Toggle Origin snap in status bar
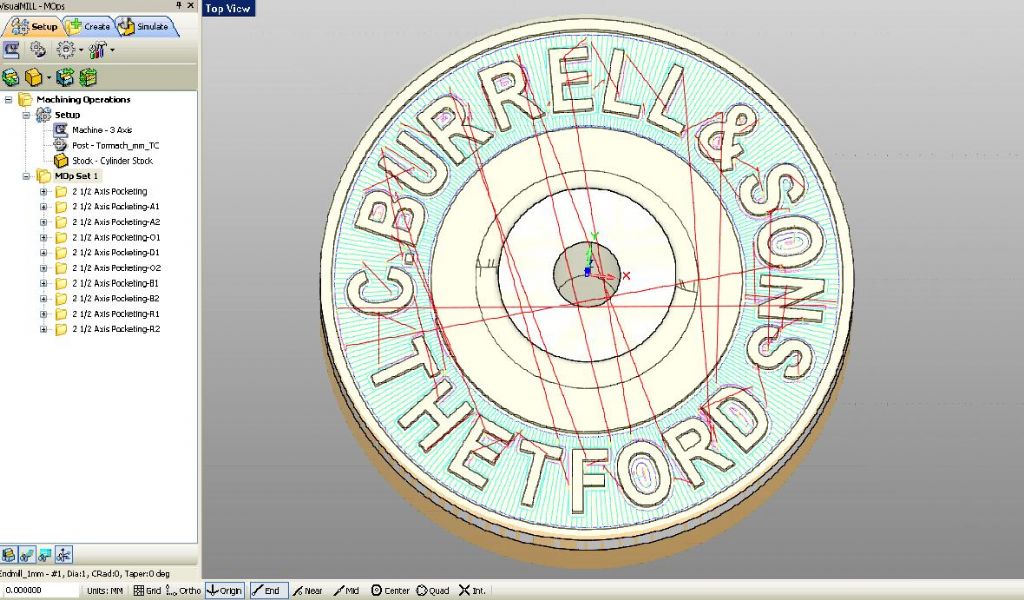The image size is (1024, 600). (x=225, y=590)
